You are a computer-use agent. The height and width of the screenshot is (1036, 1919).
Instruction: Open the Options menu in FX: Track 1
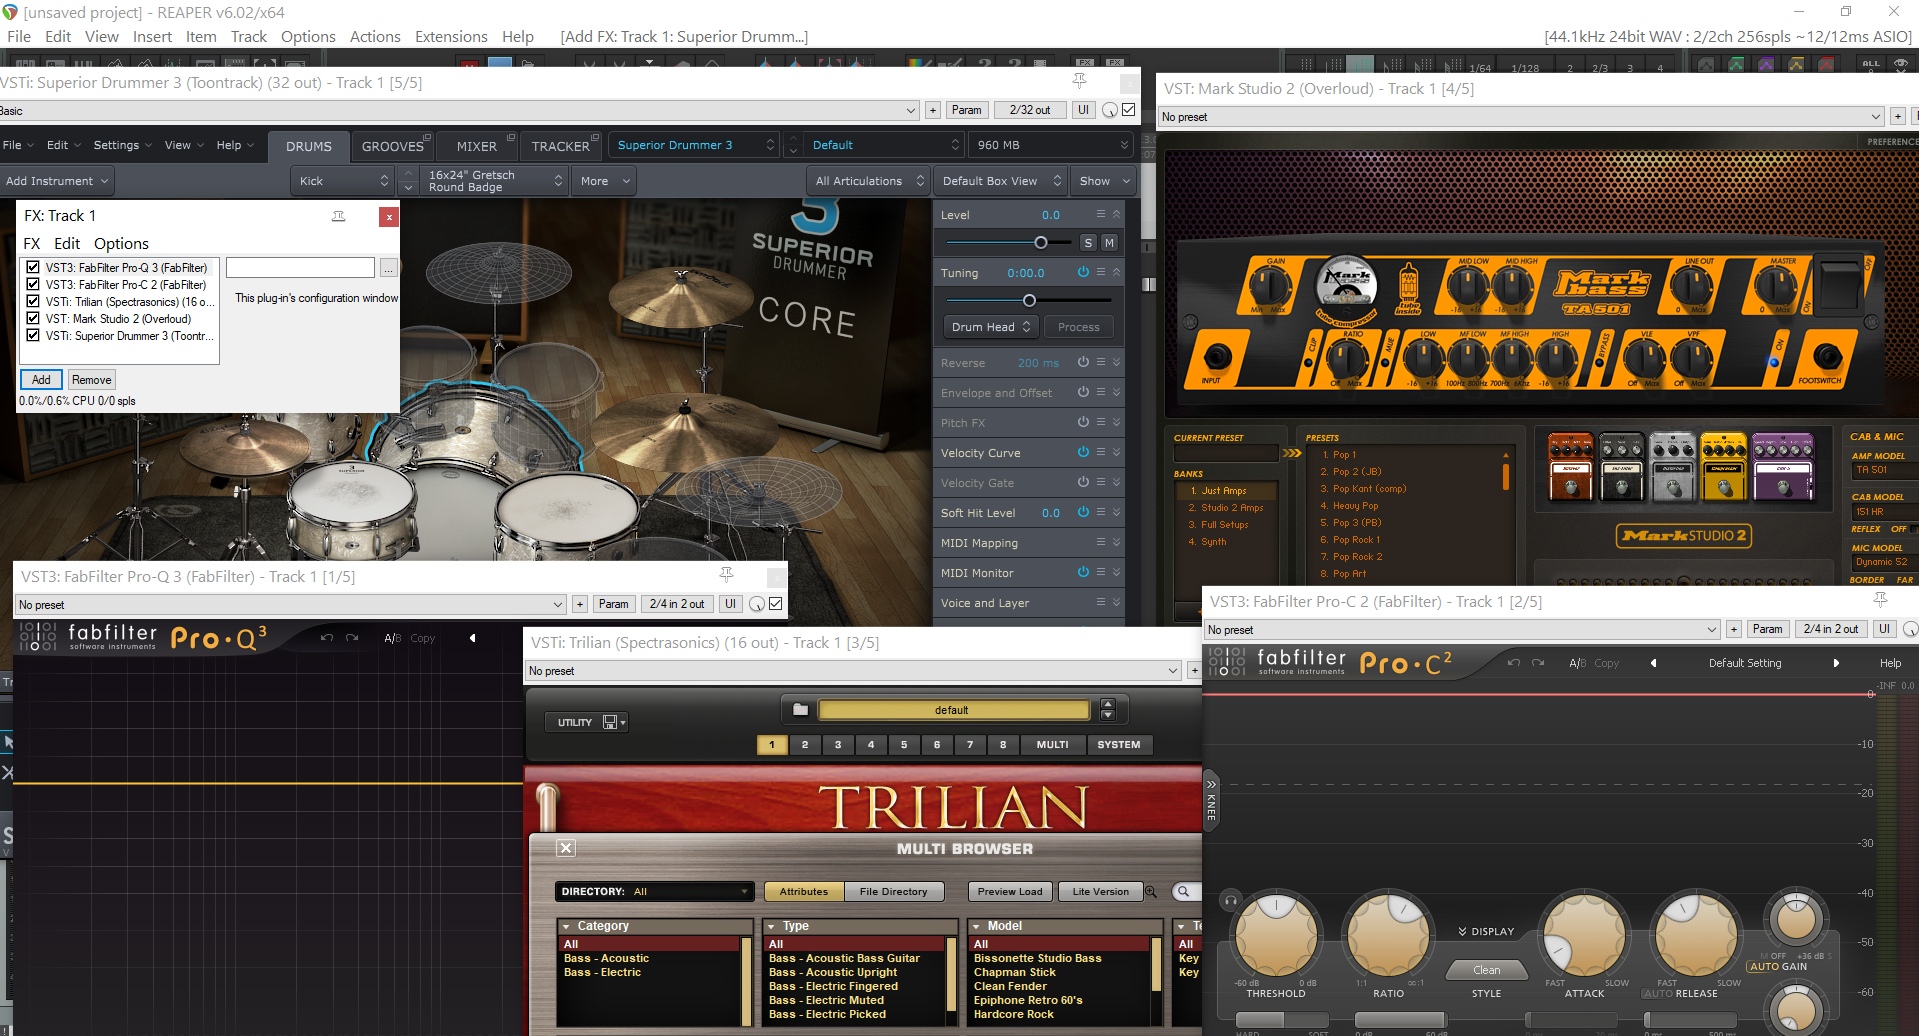(x=121, y=243)
